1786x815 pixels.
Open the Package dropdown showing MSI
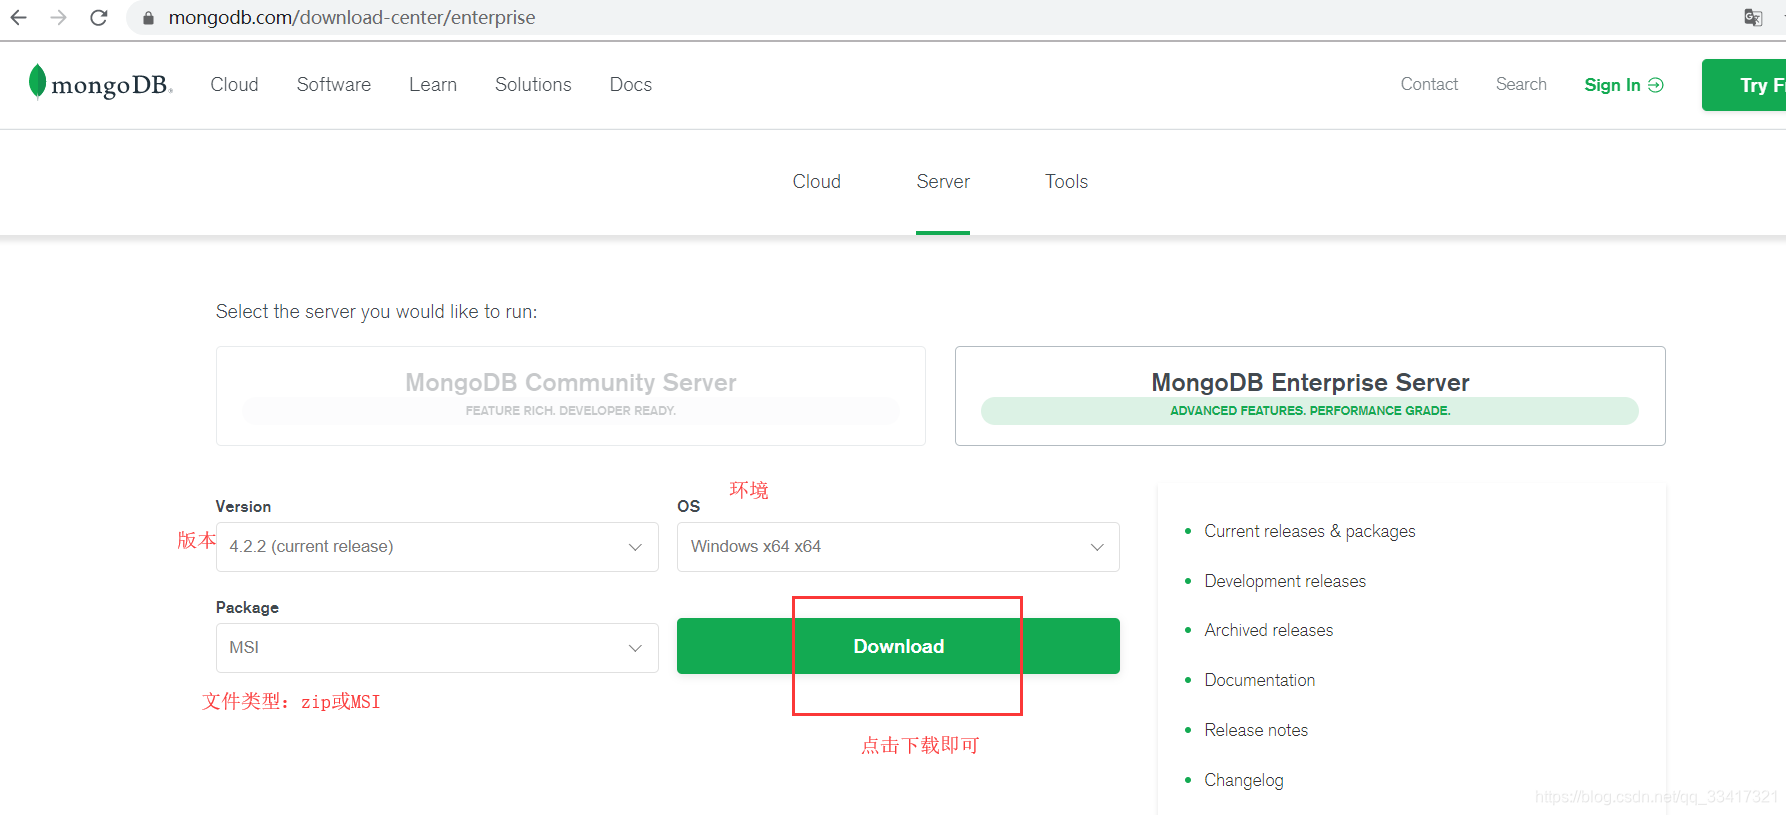point(437,648)
